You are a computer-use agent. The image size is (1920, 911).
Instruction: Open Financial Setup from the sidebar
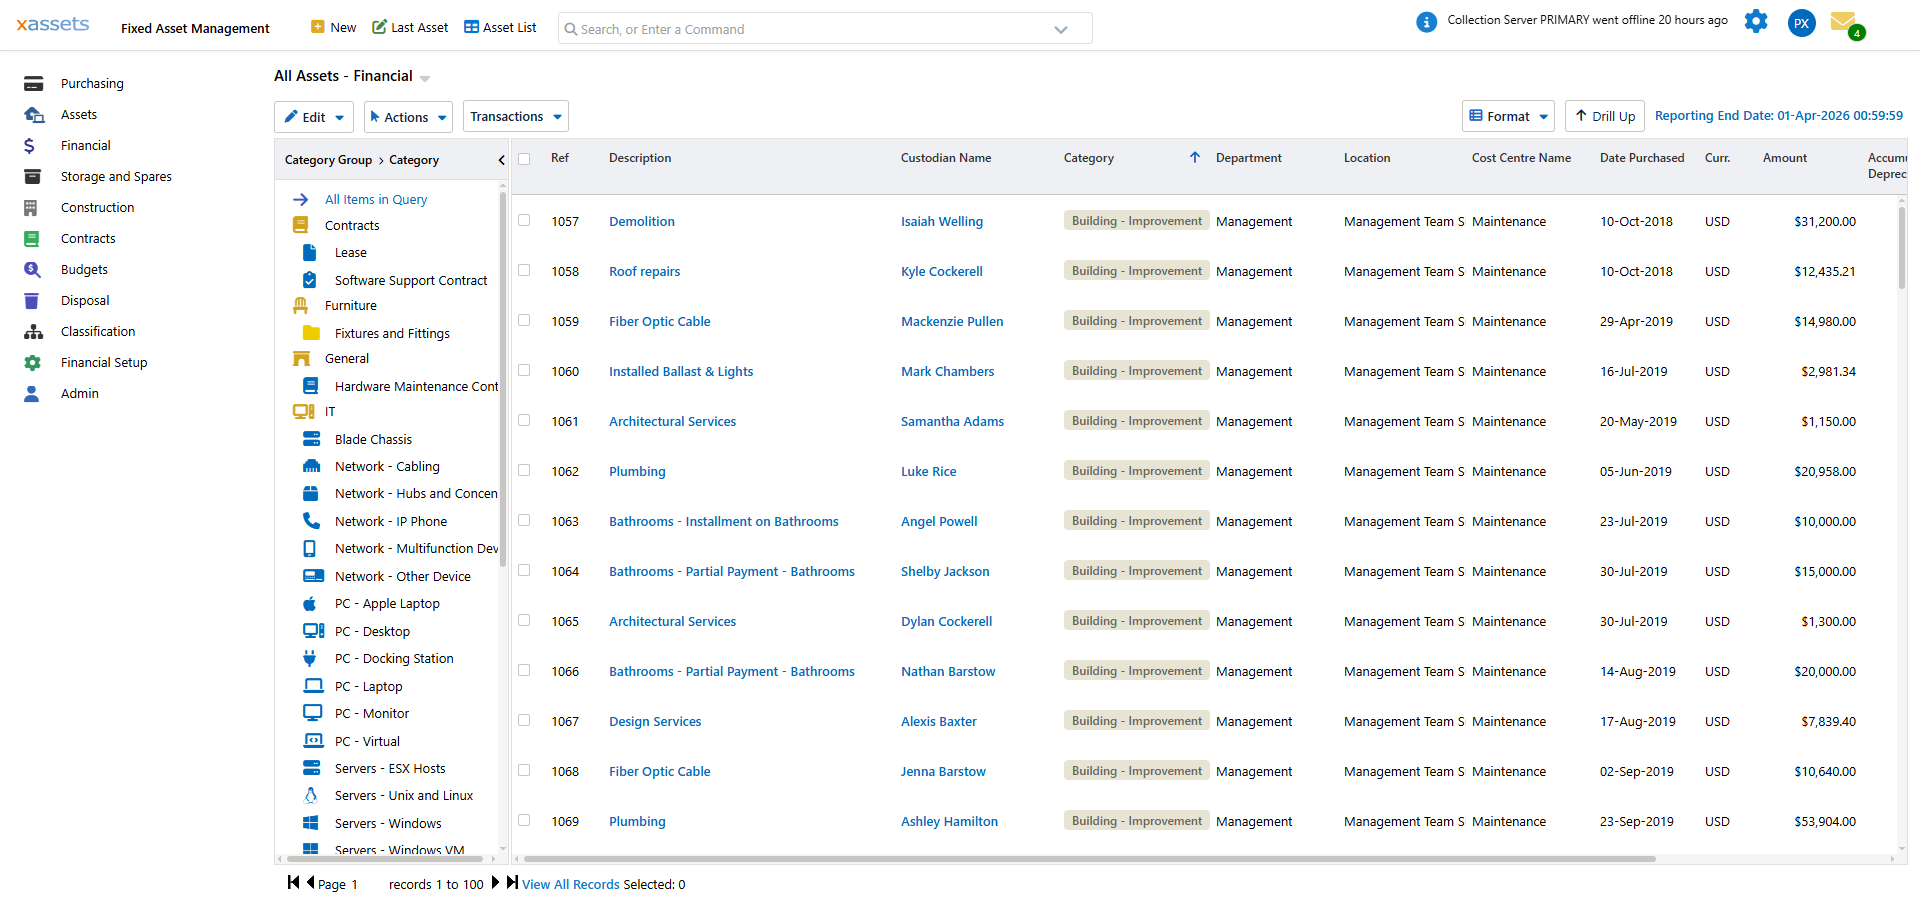click(x=105, y=362)
